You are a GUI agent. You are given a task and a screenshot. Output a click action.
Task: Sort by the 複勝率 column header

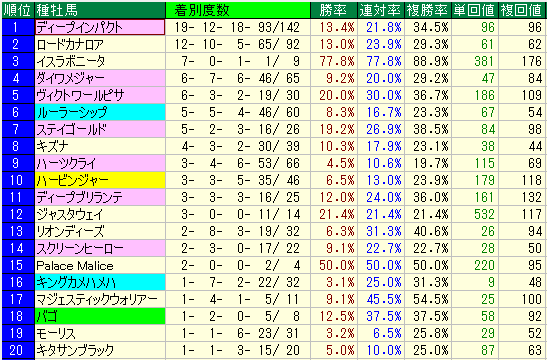point(428,10)
